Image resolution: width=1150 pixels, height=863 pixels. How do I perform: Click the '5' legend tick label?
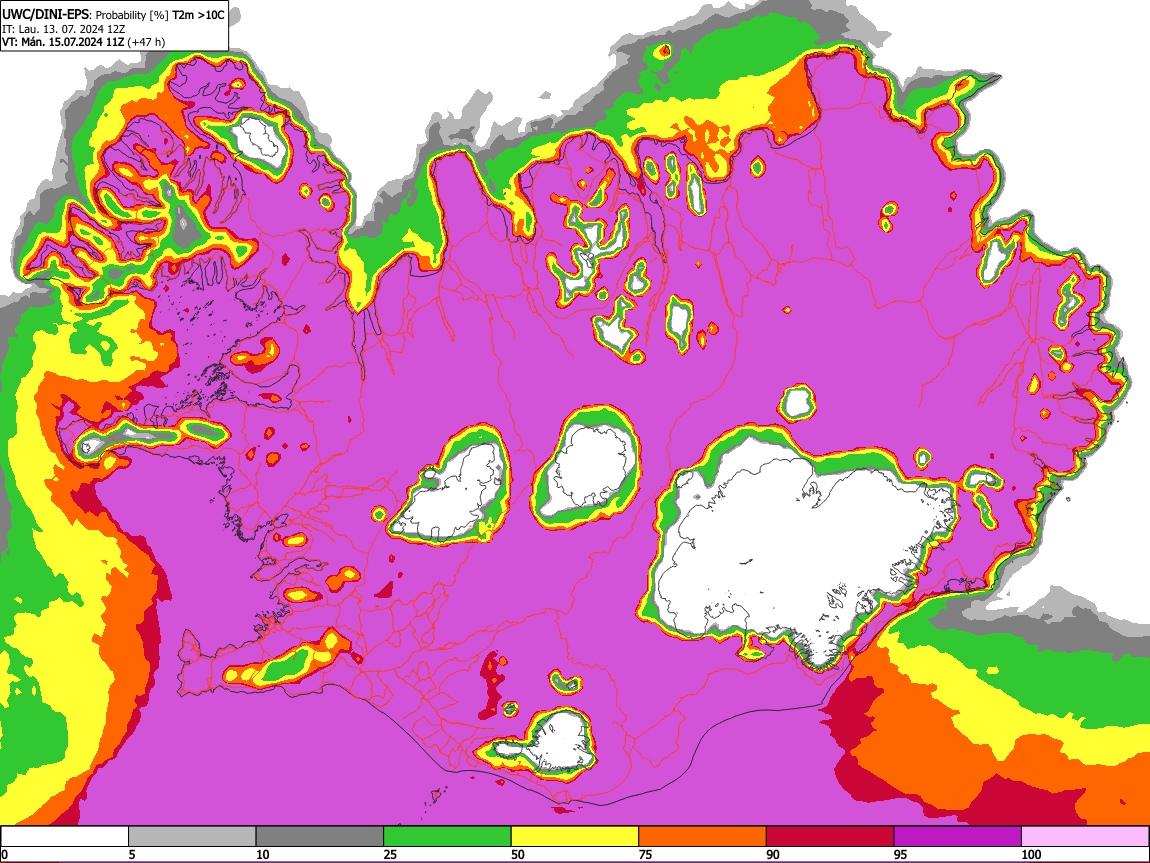(x=132, y=854)
